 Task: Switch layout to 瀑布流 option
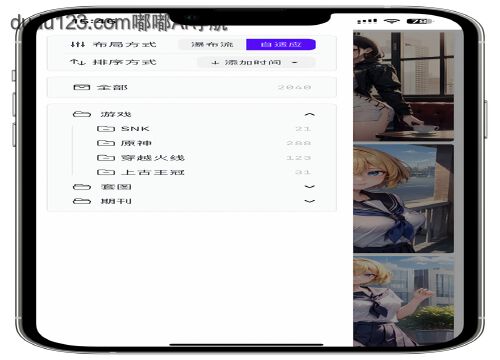[x=212, y=44]
